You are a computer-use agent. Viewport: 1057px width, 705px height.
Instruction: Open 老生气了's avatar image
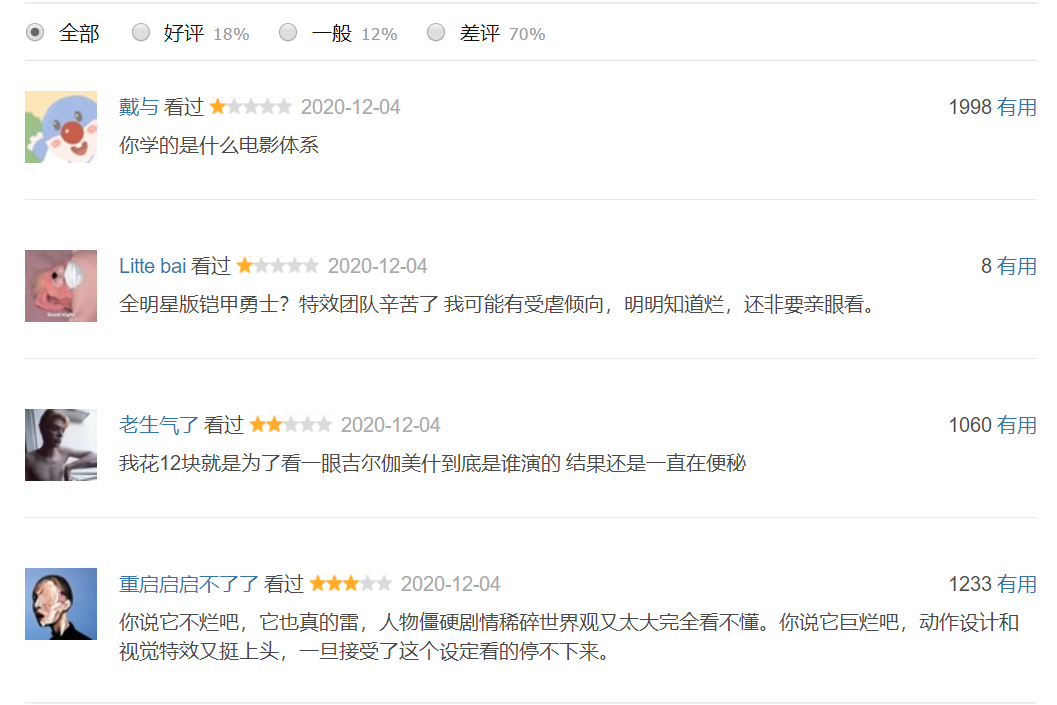[x=61, y=445]
